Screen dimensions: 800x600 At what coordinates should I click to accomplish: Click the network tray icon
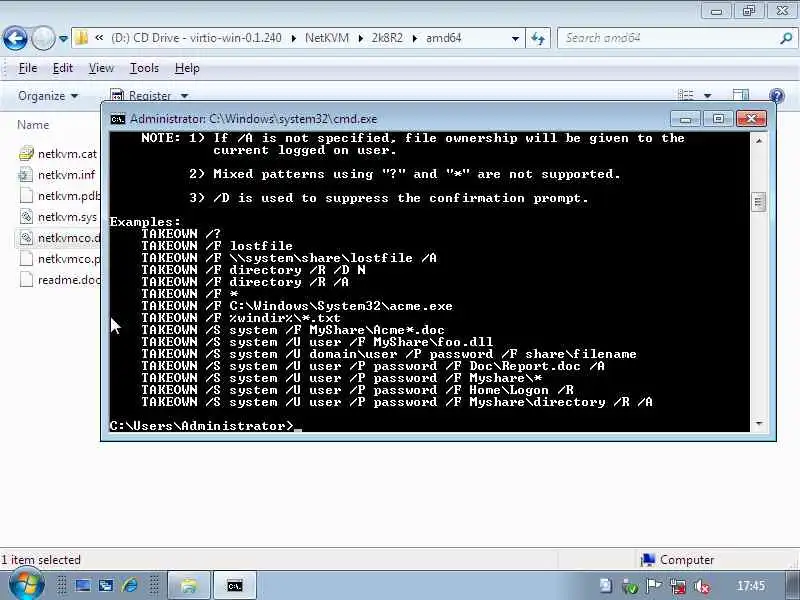tap(678, 586)
